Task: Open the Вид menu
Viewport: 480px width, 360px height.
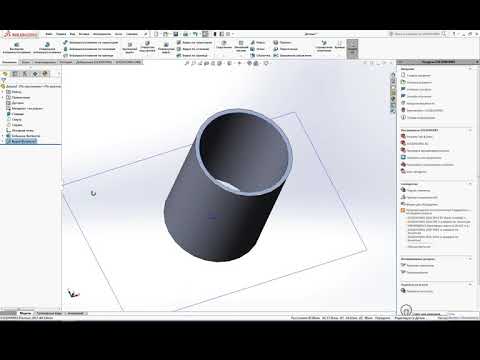Action: [x=72, y=34]
